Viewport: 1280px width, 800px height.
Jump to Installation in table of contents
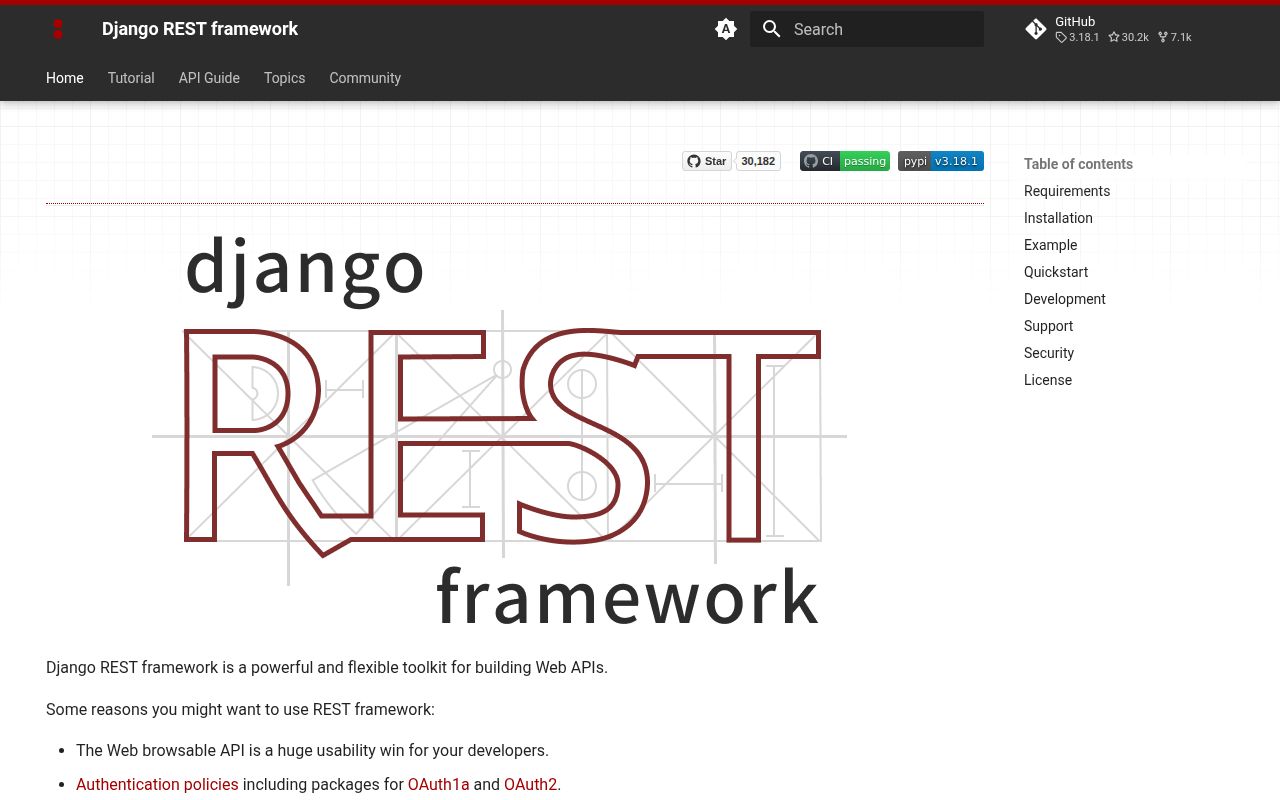coord(1058,218)
